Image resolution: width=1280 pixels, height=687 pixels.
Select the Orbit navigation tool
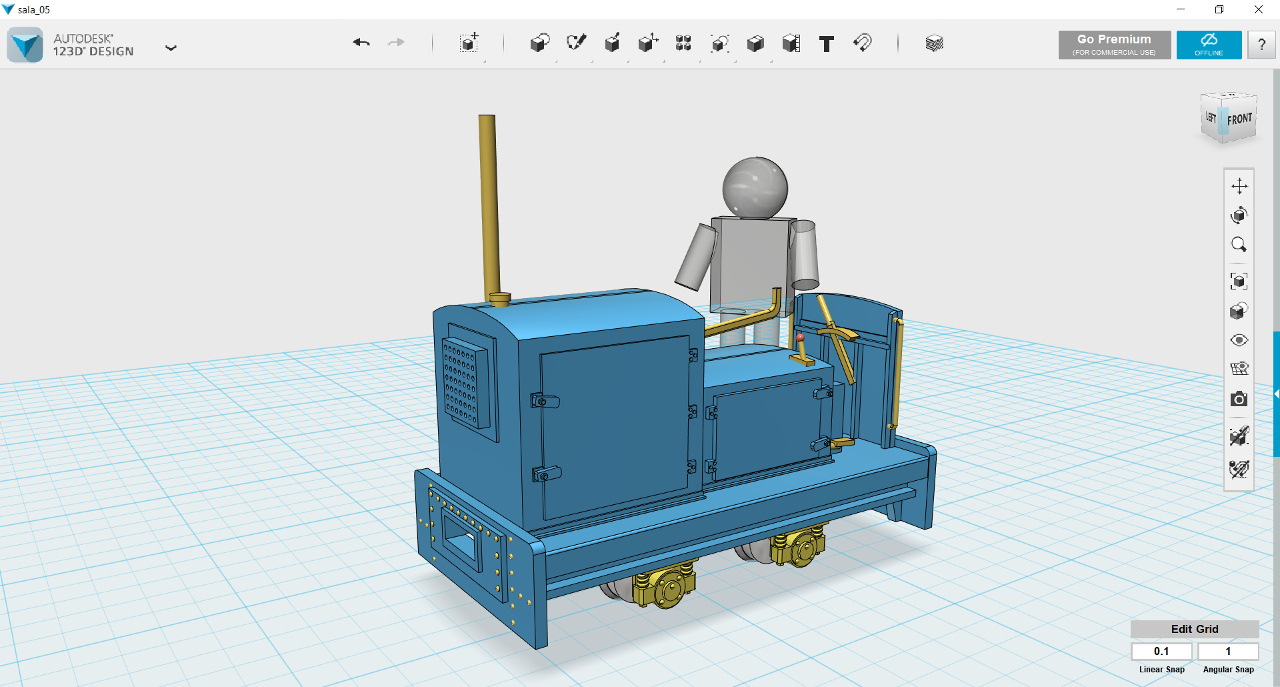[1239, 215]
